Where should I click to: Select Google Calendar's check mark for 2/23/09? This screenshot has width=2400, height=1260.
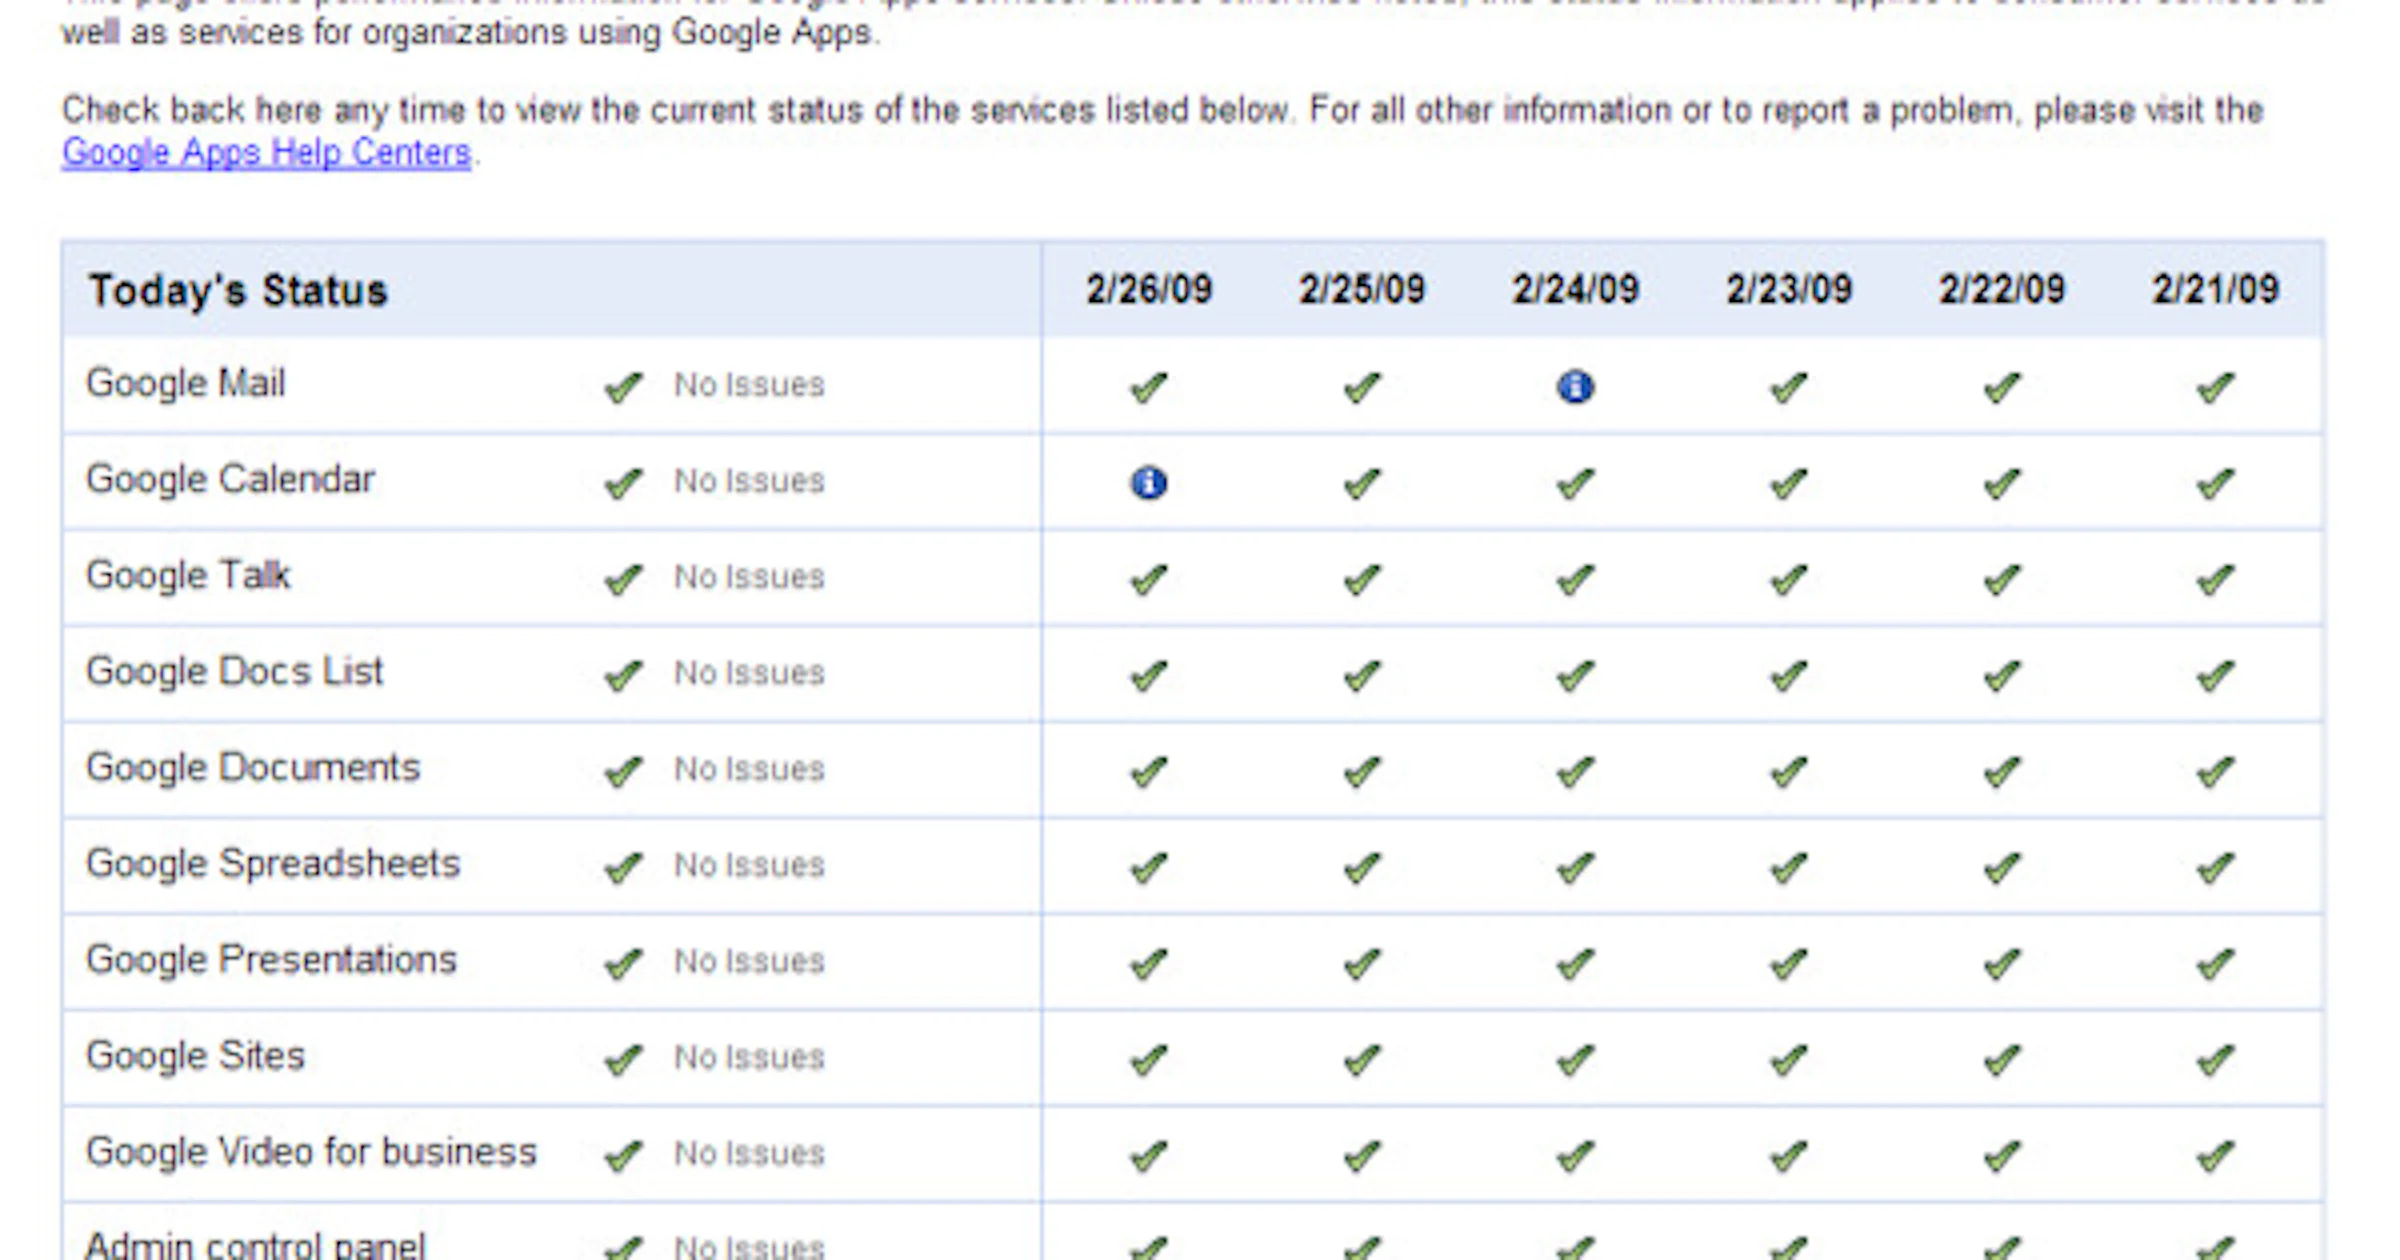pos(1789,482)
